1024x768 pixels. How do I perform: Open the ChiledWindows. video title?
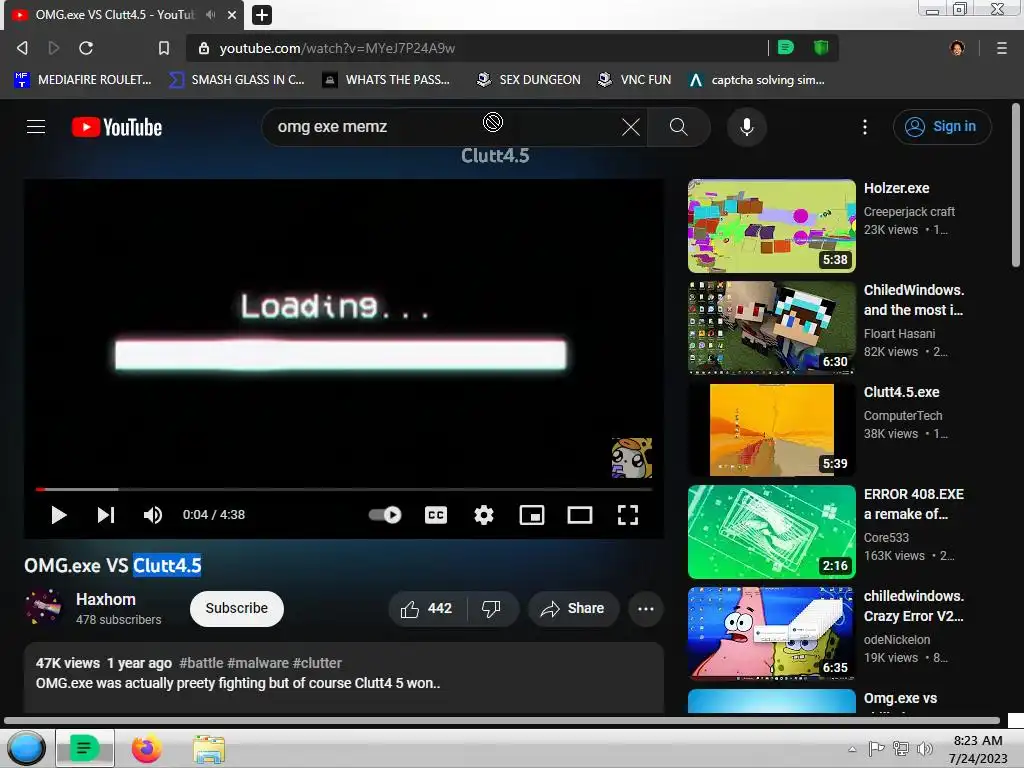coord(914,300)
